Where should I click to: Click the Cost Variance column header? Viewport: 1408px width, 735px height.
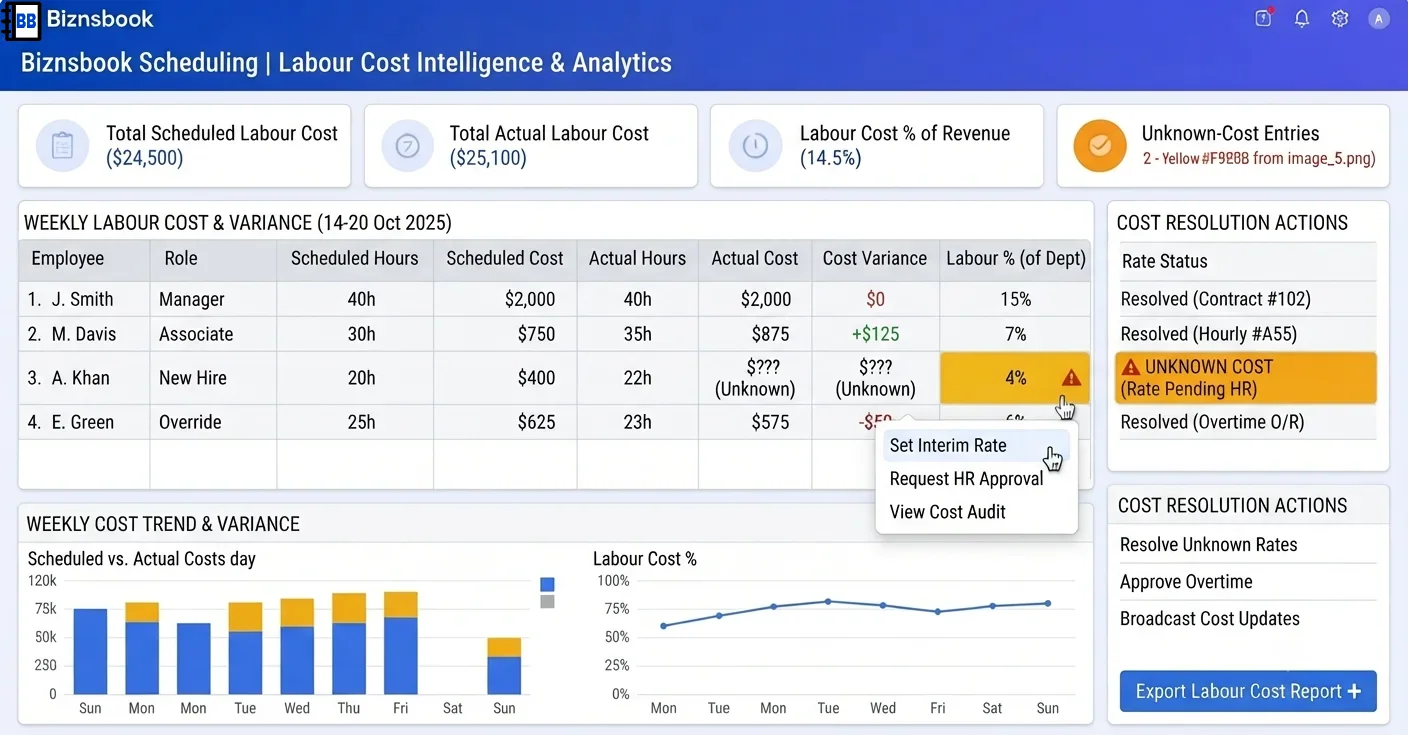click(875, 258)
